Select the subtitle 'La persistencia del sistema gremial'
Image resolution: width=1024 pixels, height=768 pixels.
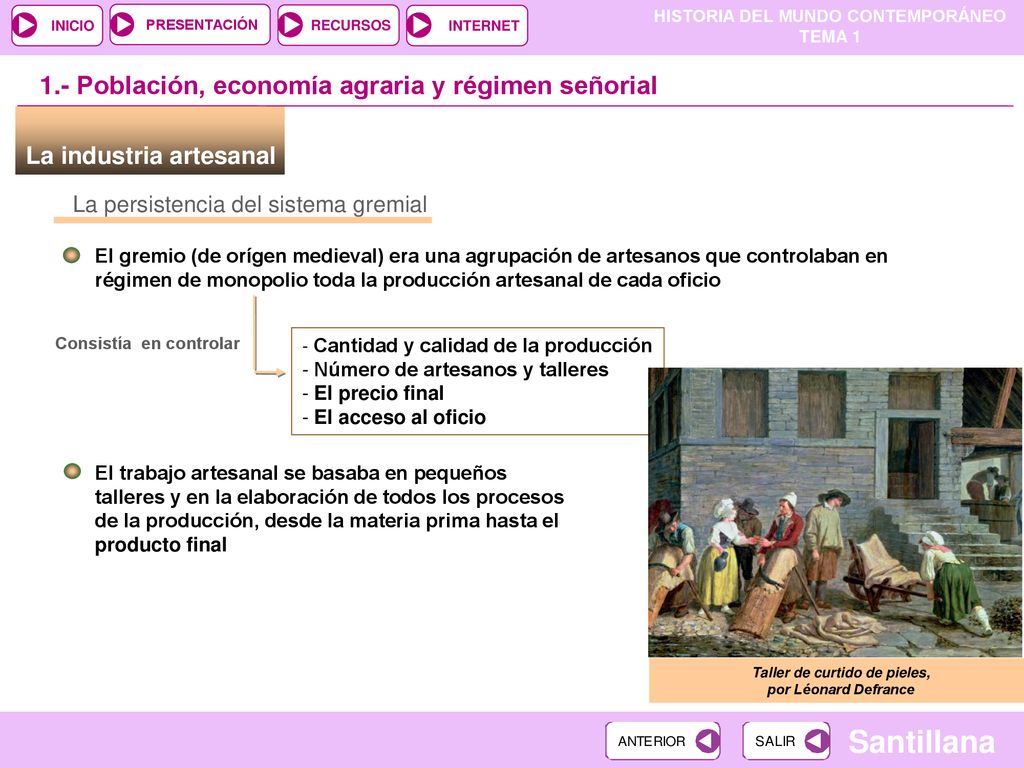249,204
